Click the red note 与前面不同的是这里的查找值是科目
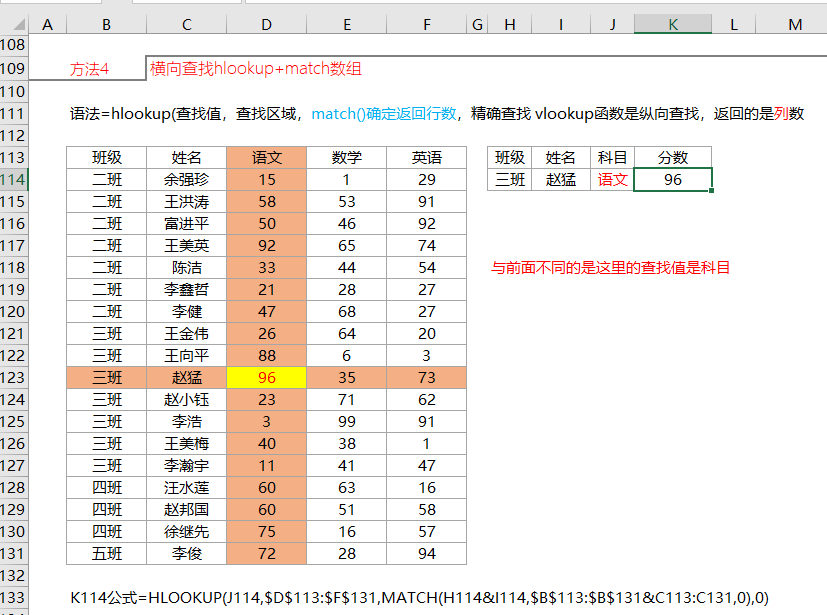827x615 pixels. tap(610, 268)
